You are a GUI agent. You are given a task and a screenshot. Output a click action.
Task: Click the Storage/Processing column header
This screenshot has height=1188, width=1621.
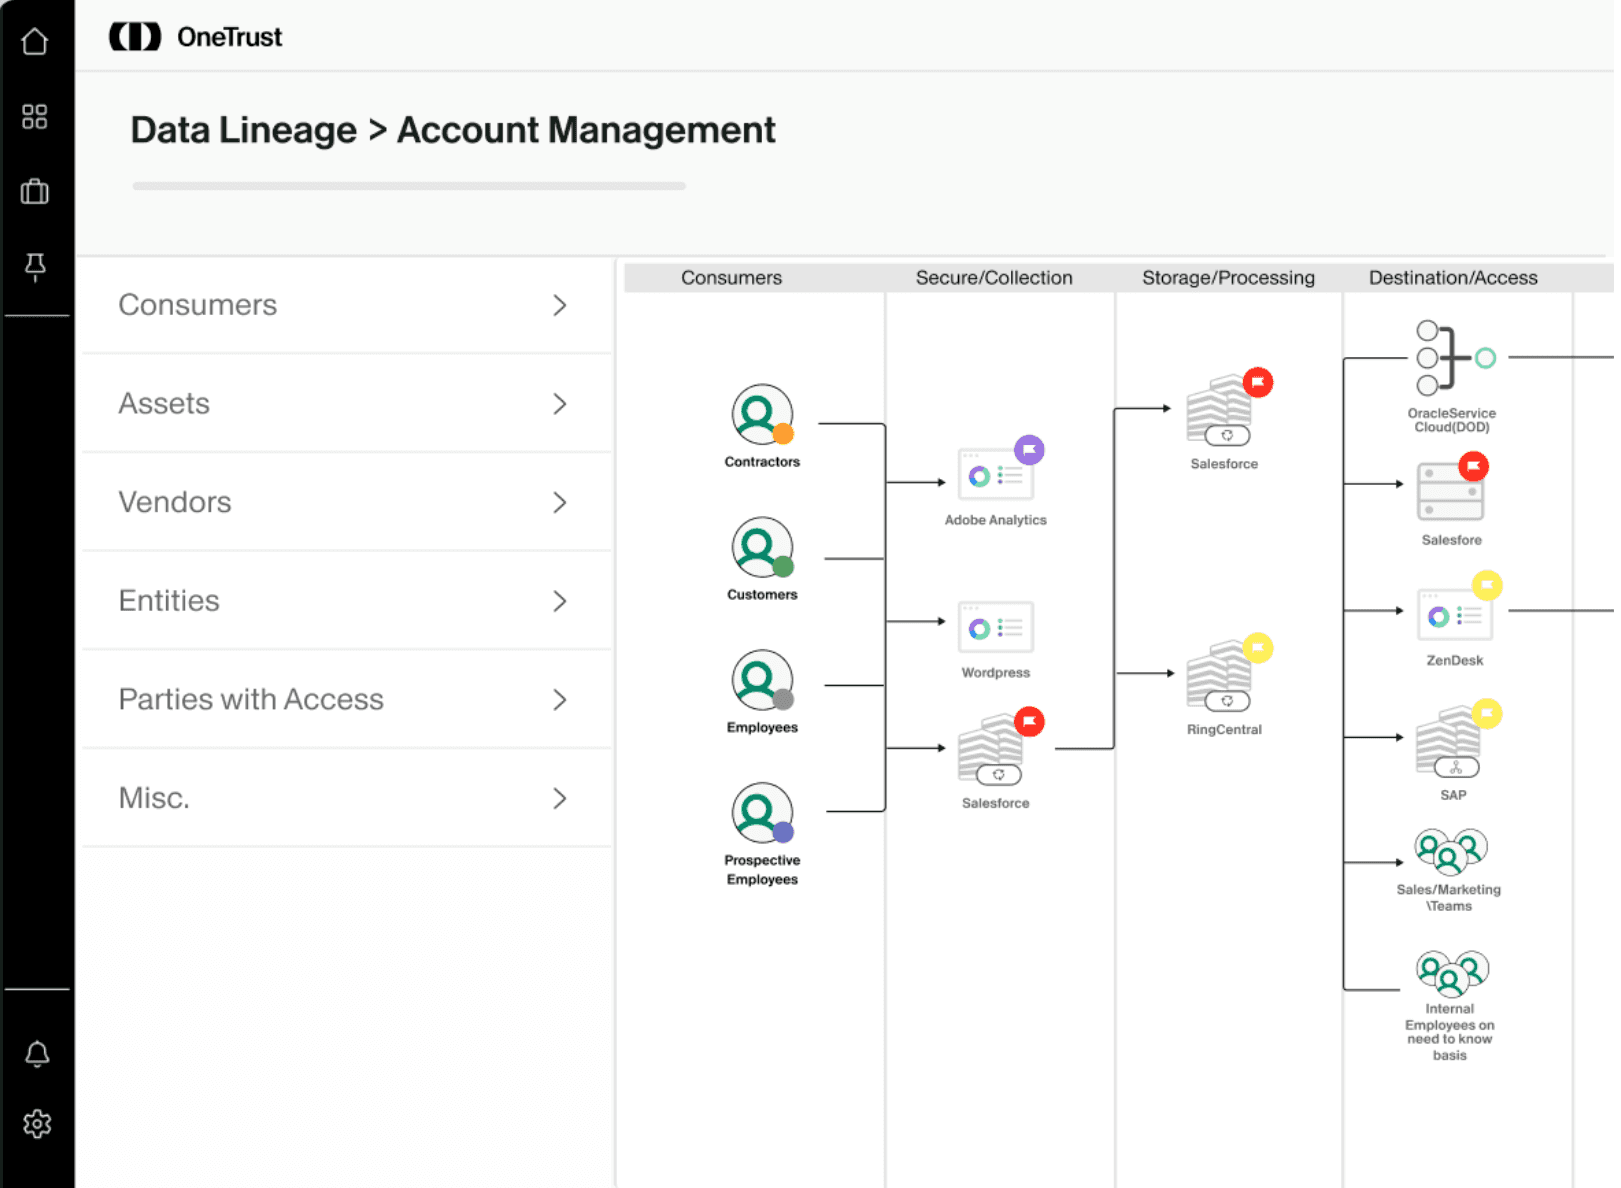[x=1228, y=278]
